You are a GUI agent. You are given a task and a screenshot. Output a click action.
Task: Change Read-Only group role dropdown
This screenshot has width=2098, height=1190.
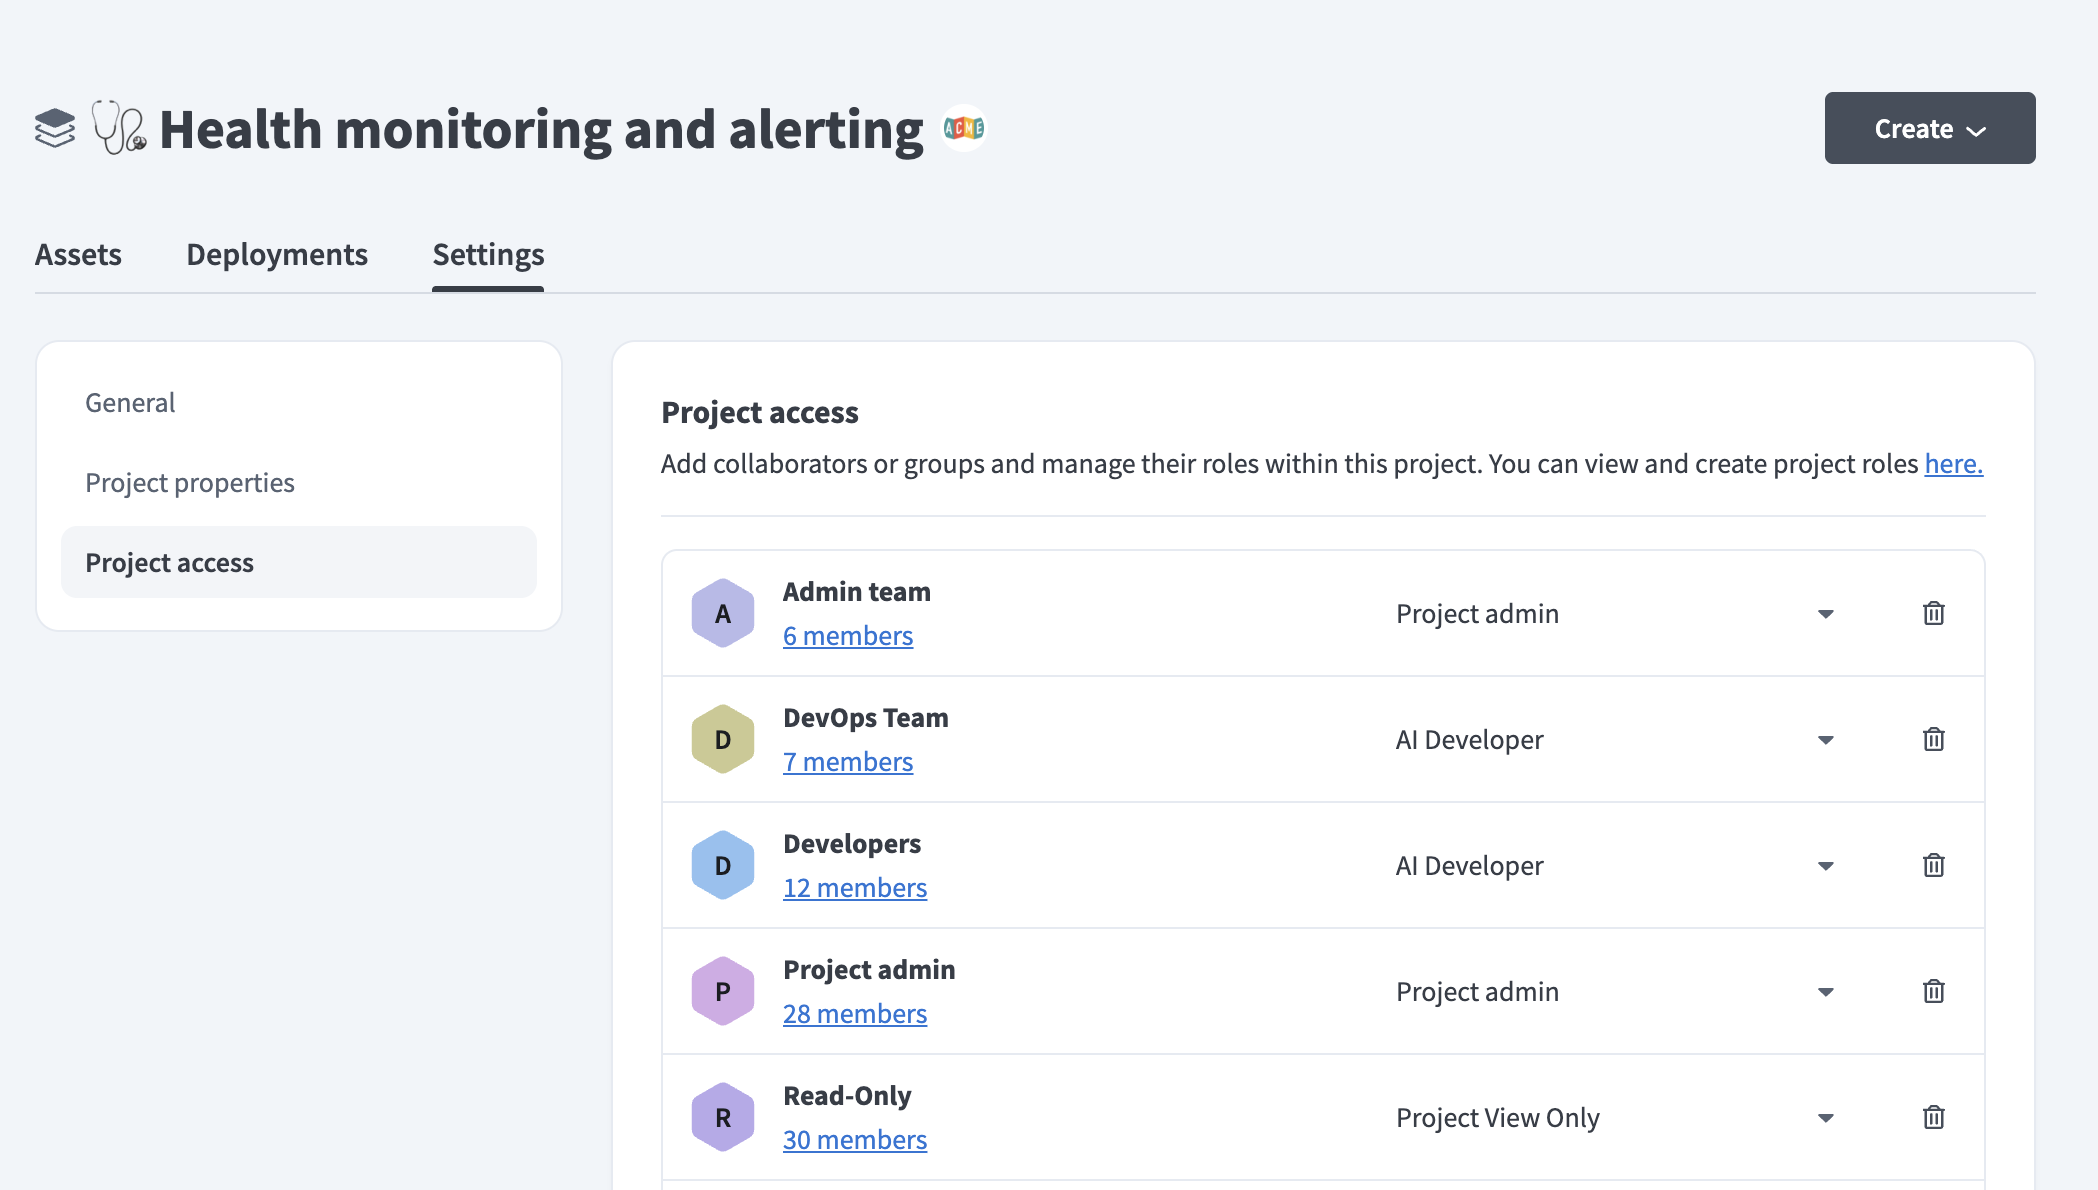pyautogui.click(x=1825, y=1118)
